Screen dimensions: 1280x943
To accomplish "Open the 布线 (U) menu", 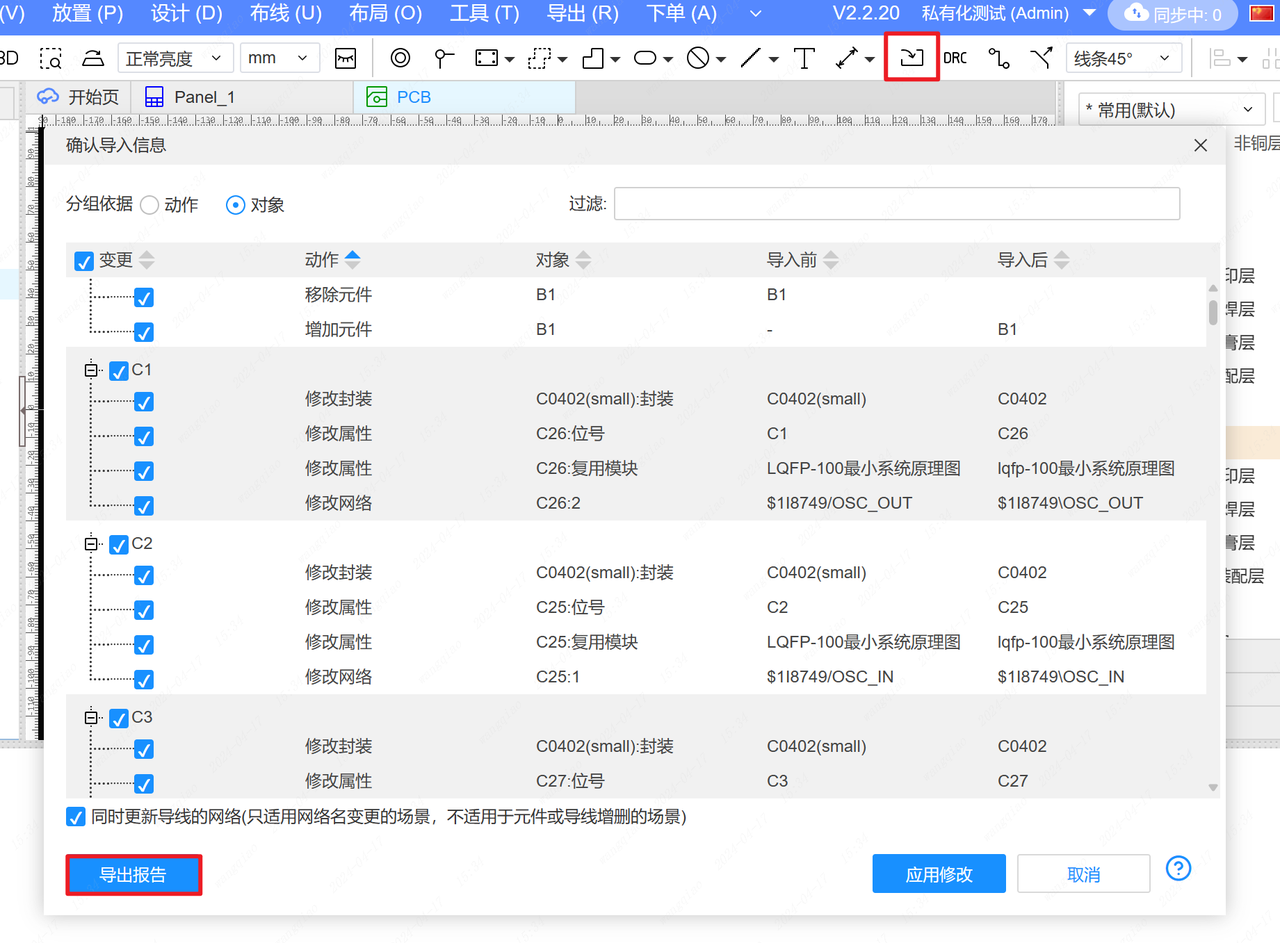I will pyautogui.click(x=286, y=13).
